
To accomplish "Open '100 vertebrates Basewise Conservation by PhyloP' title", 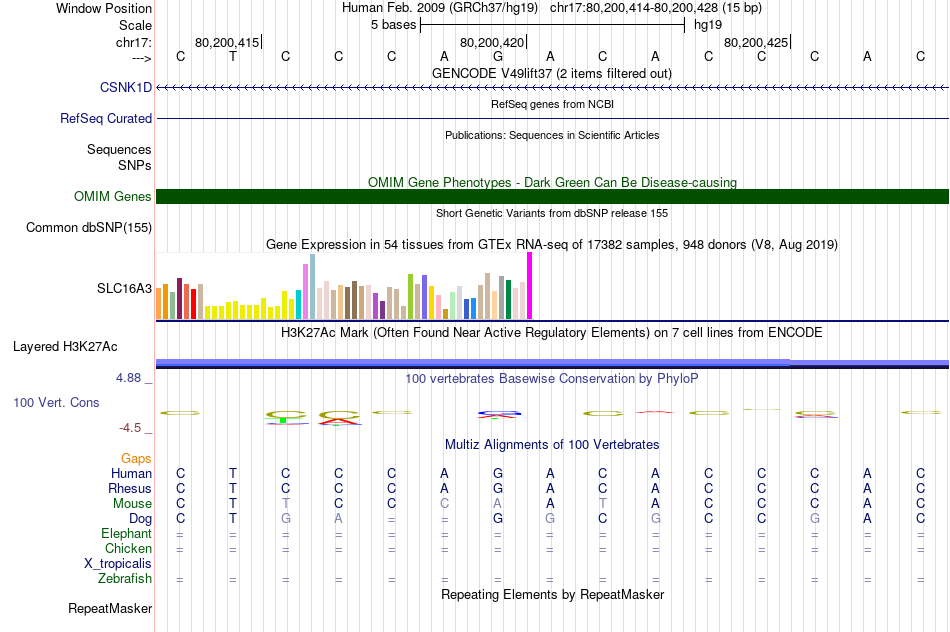I will click(552, 379).
